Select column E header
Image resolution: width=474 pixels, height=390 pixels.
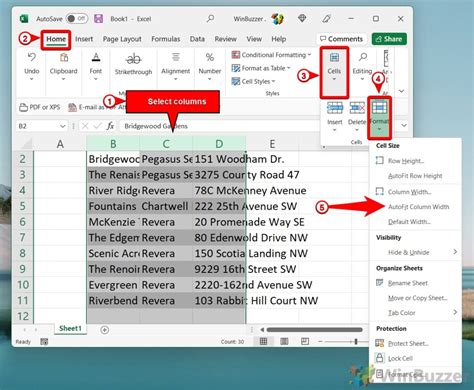click(272, 144)
